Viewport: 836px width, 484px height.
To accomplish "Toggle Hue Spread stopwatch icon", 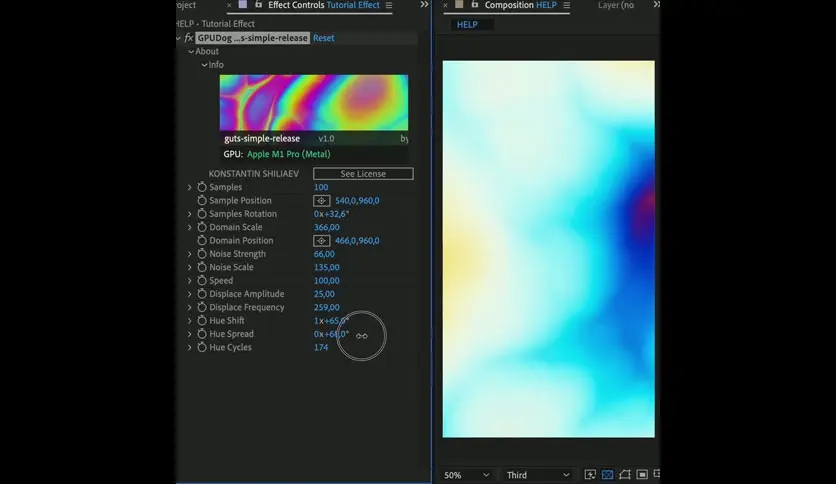I will pyautogui.click(x=202, y=334).
